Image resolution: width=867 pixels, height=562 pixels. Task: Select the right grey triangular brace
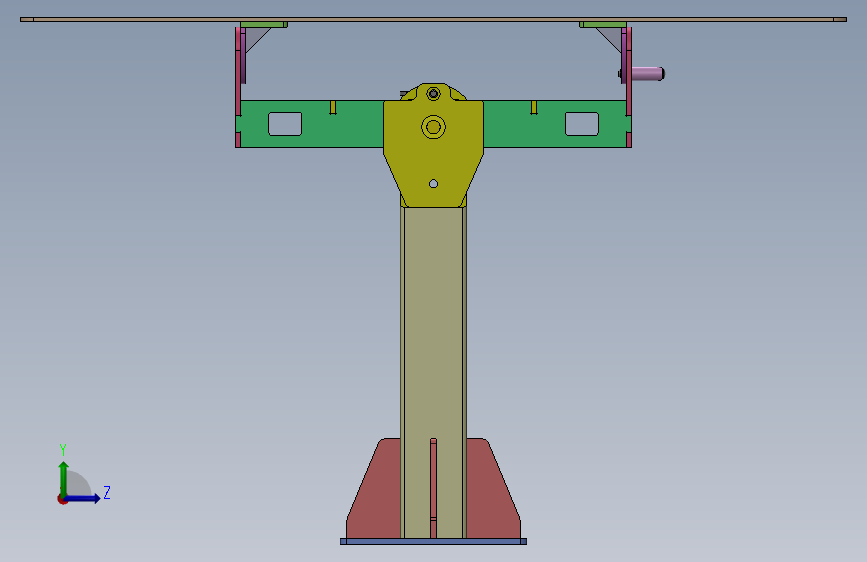[613, 38]
